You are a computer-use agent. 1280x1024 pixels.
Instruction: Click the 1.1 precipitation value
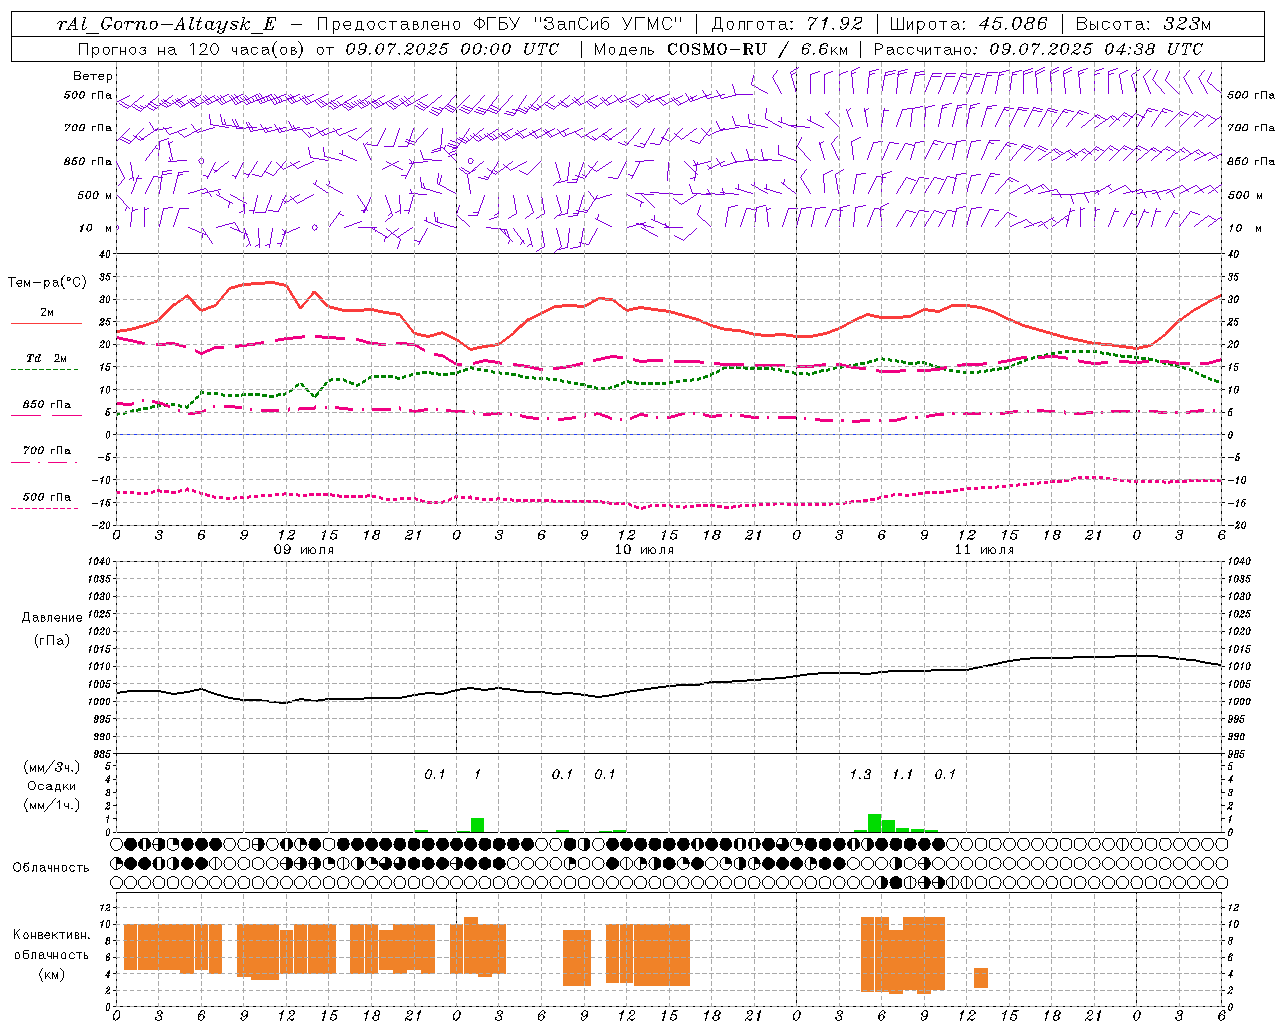902,774
